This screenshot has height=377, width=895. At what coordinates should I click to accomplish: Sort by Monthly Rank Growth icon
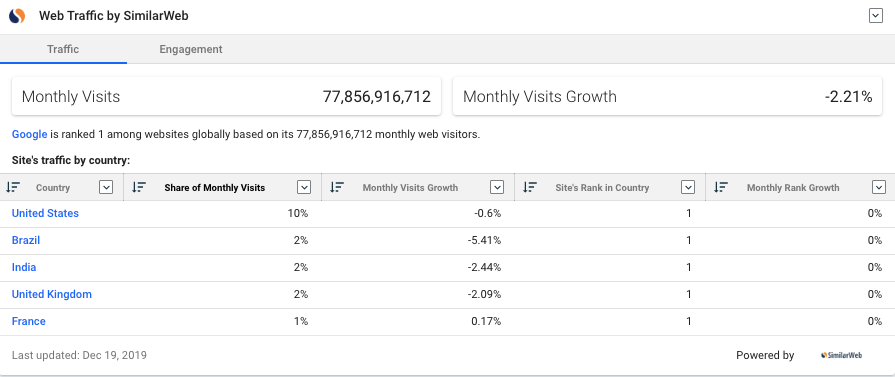pos(721,187)
